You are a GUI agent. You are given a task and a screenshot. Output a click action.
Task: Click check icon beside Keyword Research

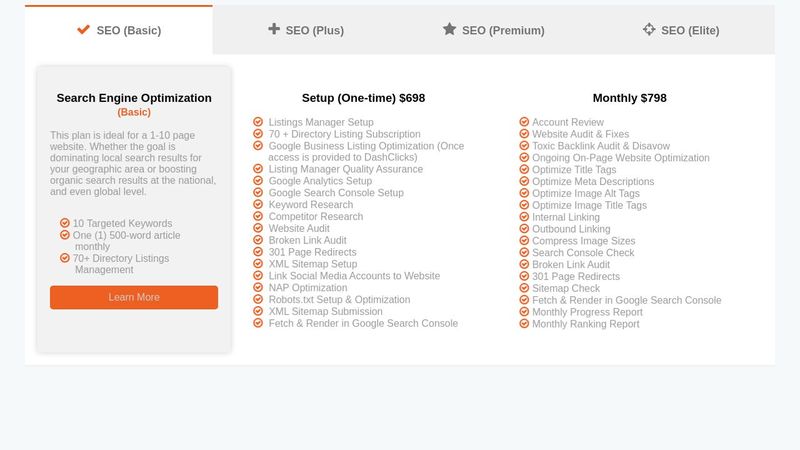258,205
